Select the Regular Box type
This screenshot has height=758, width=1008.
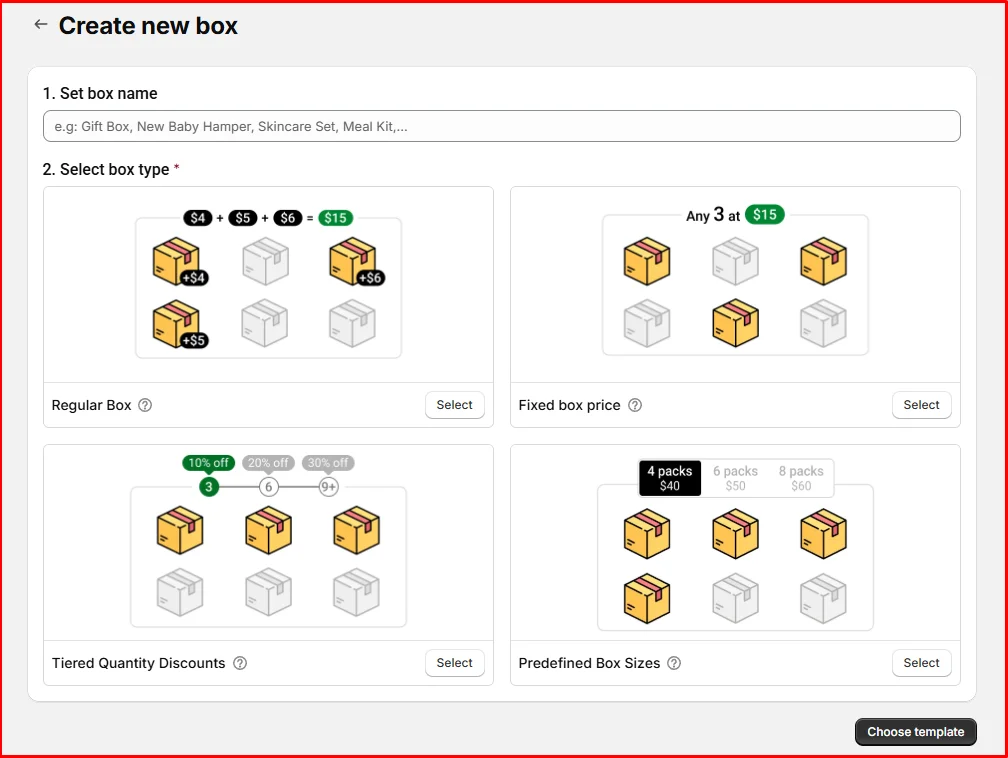(x=454, y=405)
